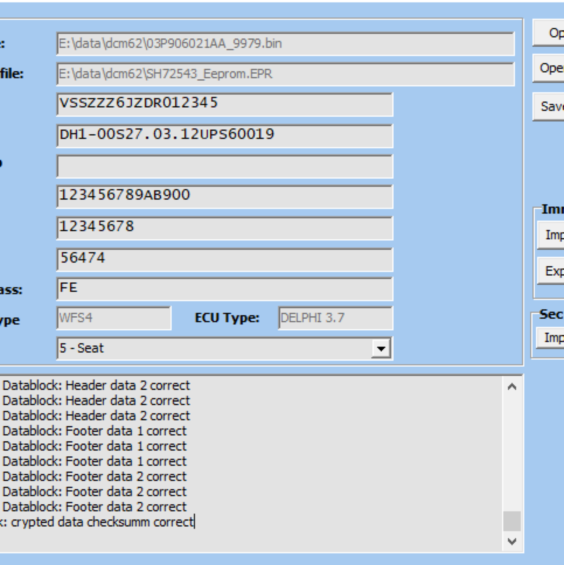Viewport: 564px width, 565px height.
Task: Click the 56474 field
Action: click(x=225, y=259)
